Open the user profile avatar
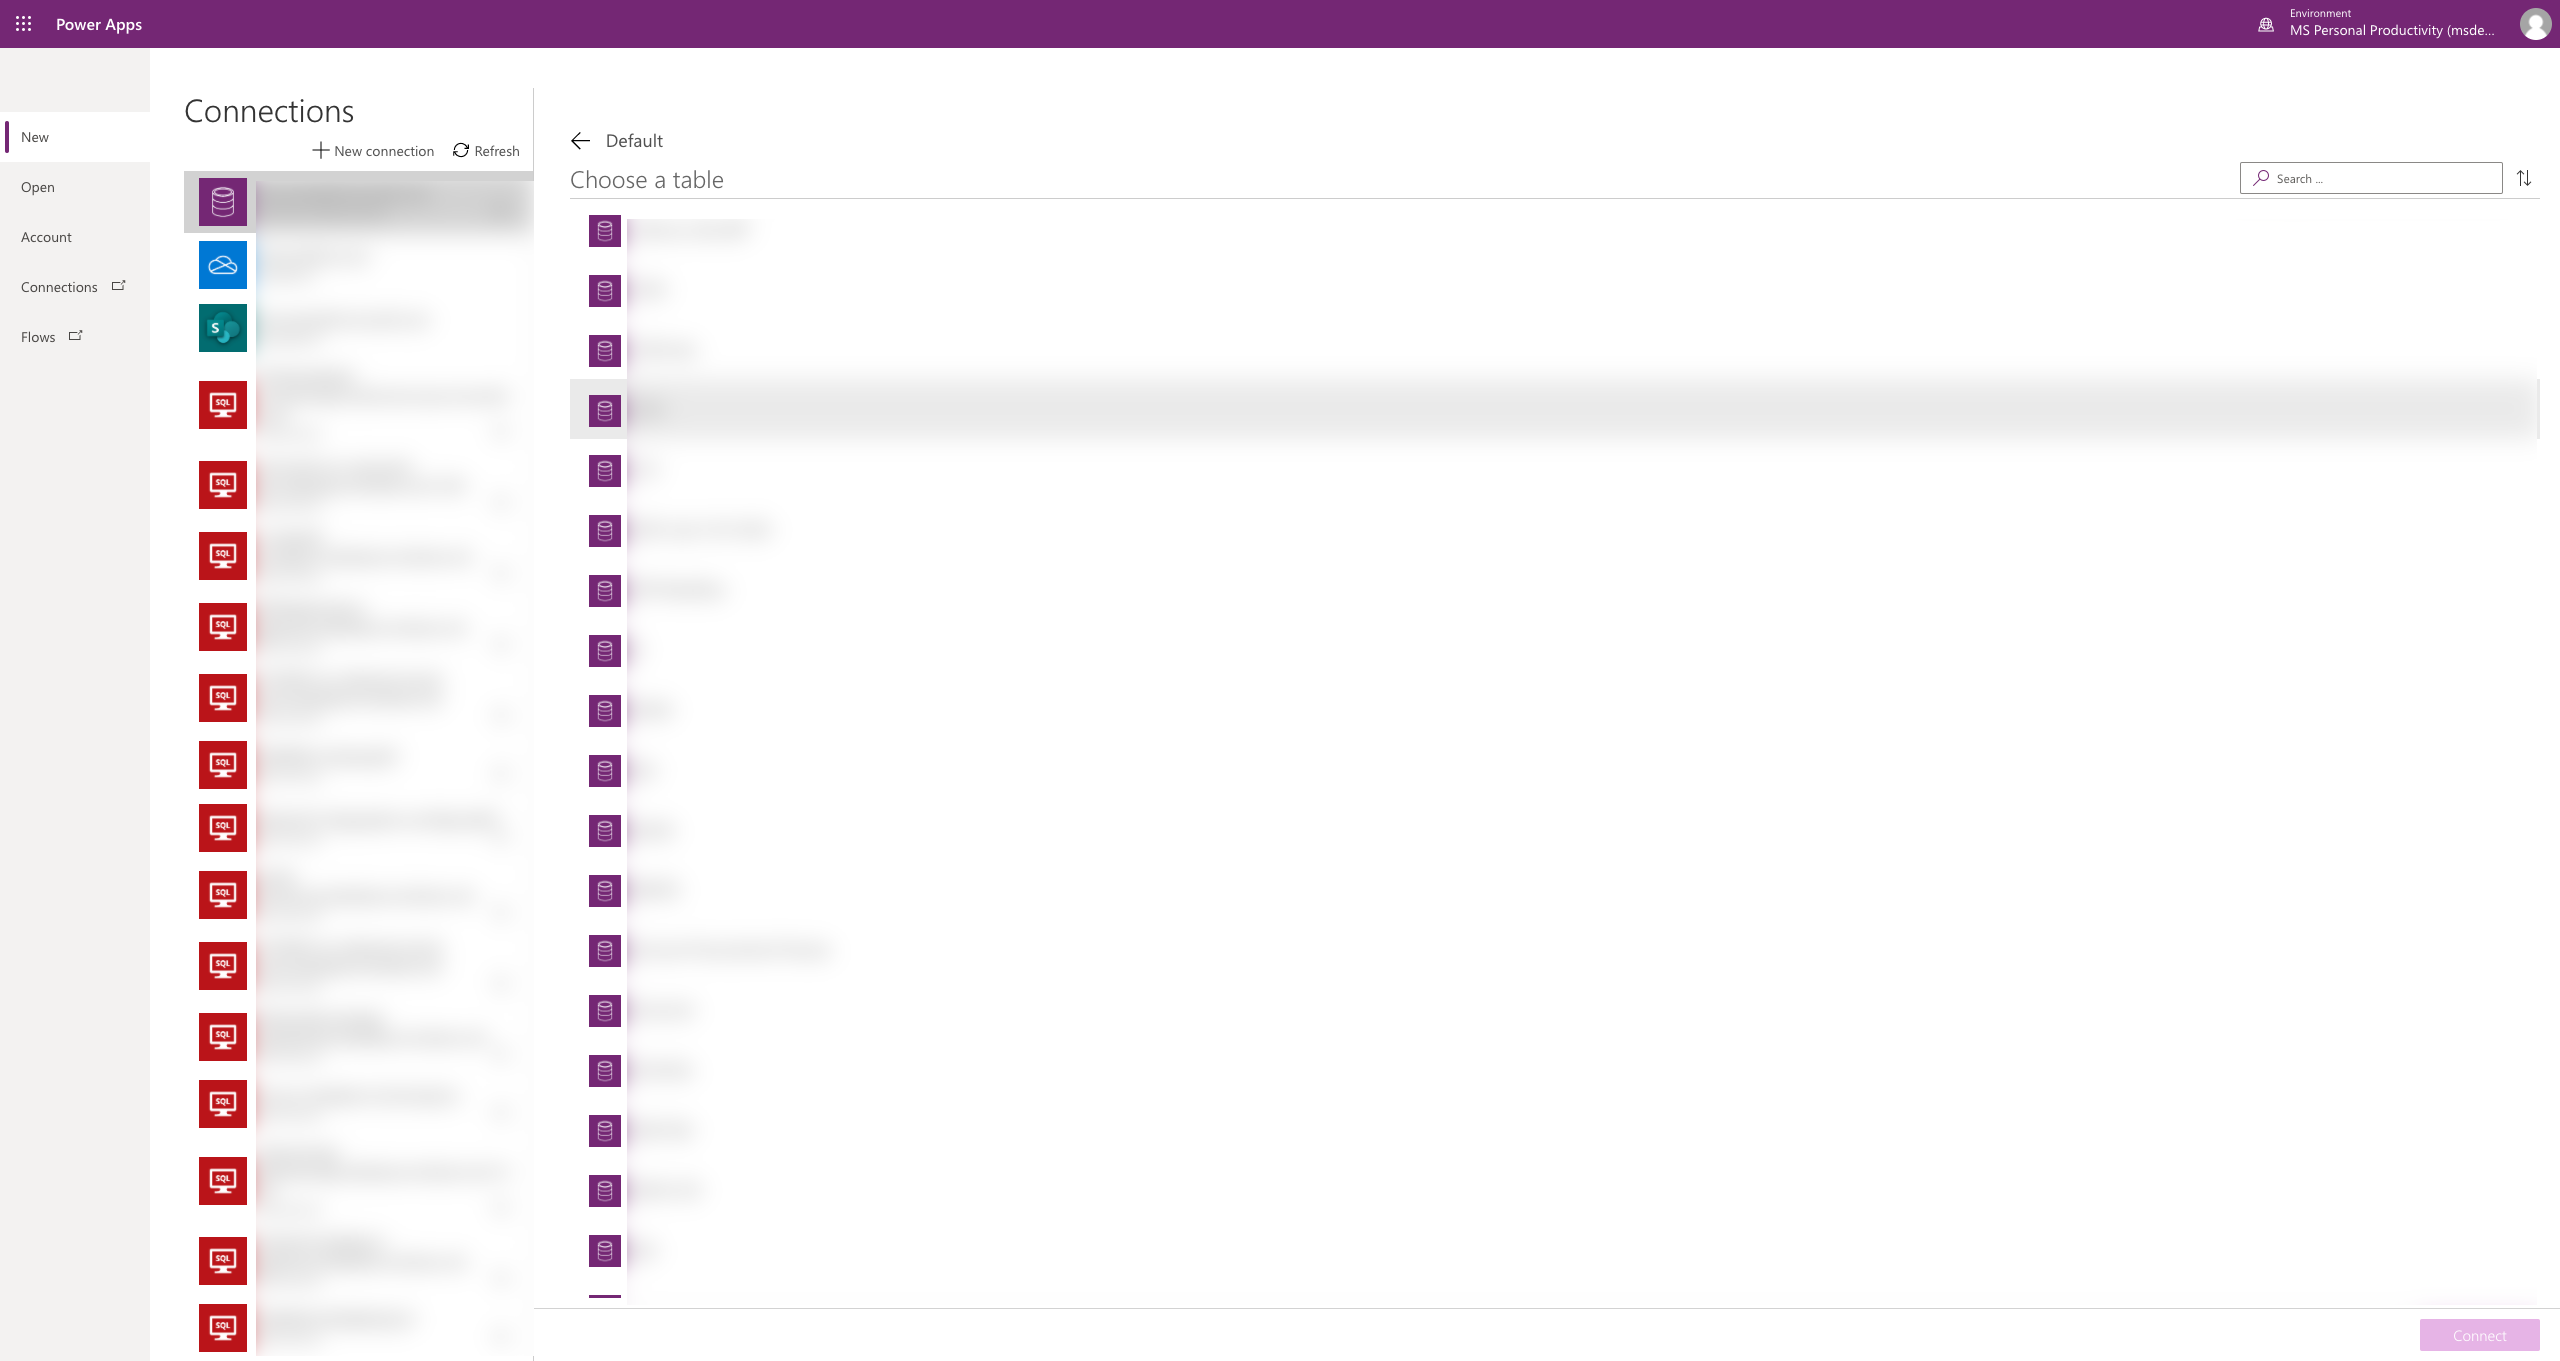 (2534, 23)
